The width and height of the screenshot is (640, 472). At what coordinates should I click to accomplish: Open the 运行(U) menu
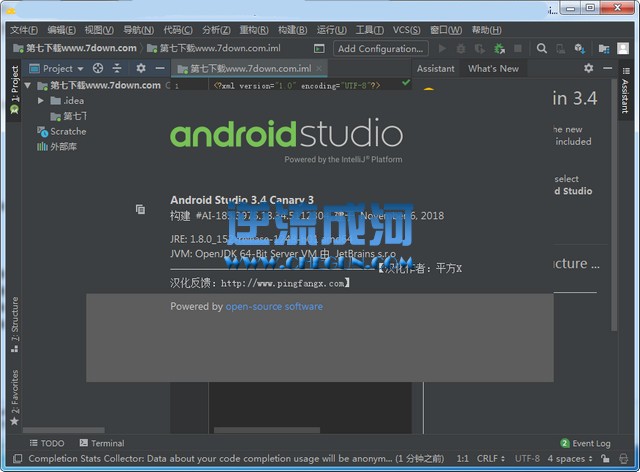(x=332, y=30)
